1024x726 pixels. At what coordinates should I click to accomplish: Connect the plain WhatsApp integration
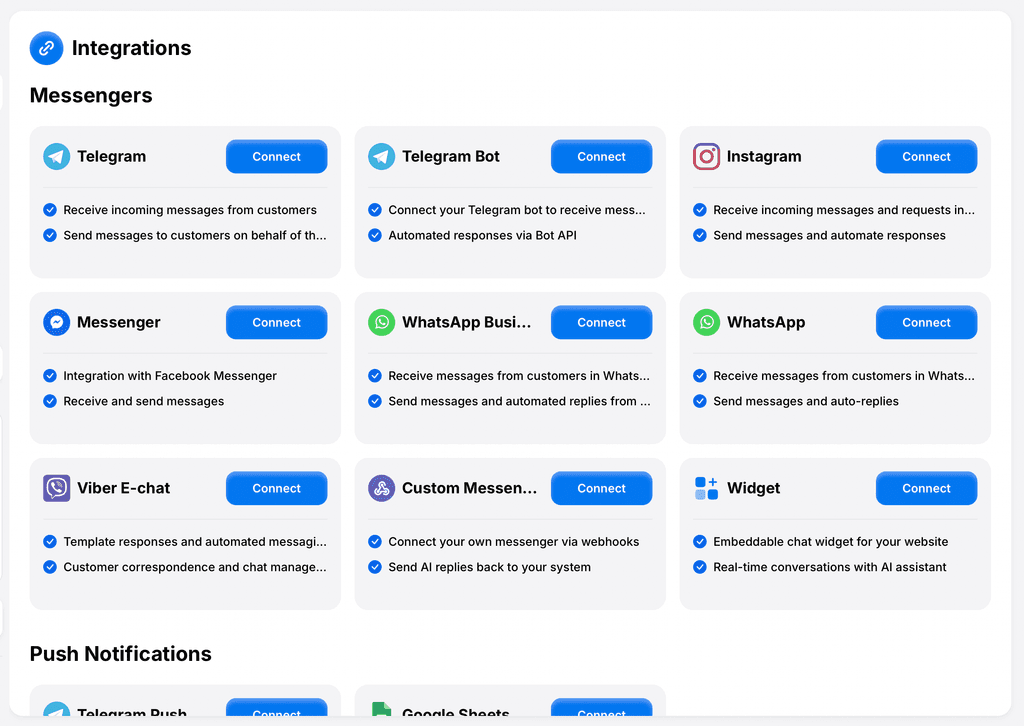[926, 323]
